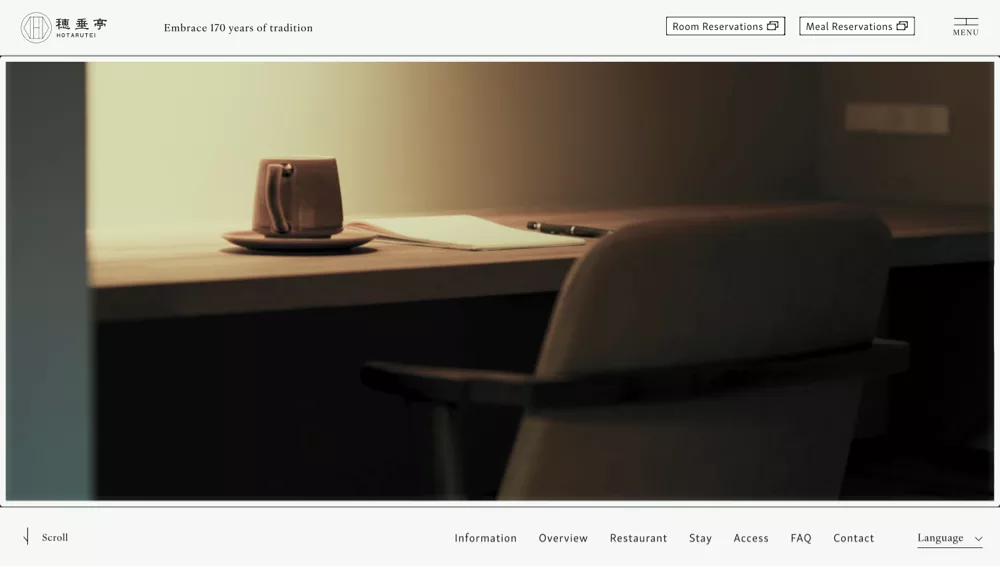Open Meal Reservations button
1000x567 pixels.
[x=857, y=26]
